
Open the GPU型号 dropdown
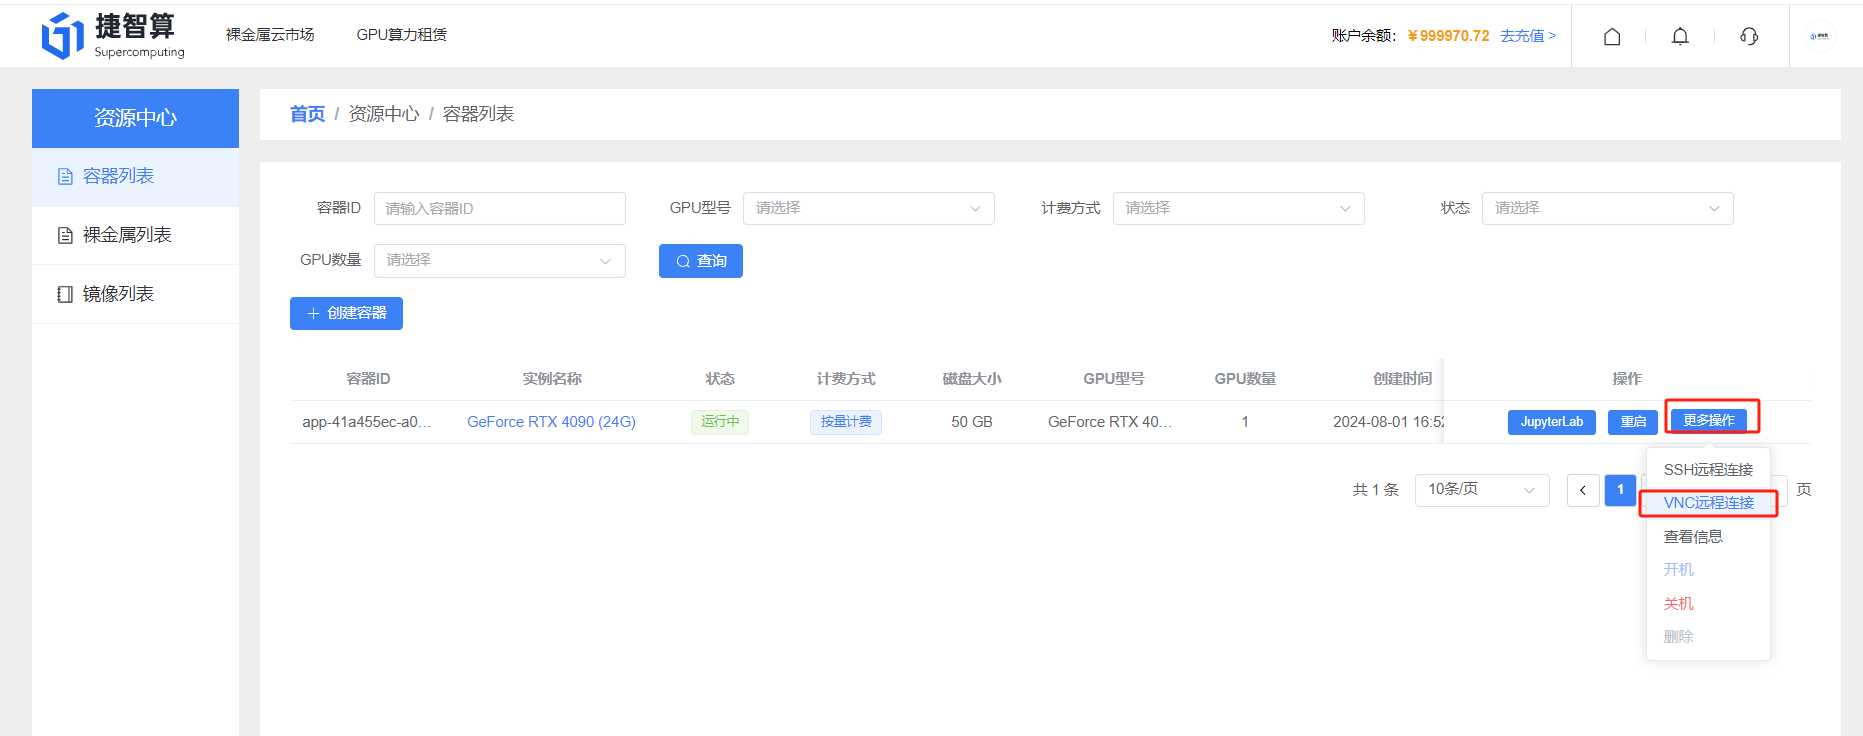click(x=869, y=208)
